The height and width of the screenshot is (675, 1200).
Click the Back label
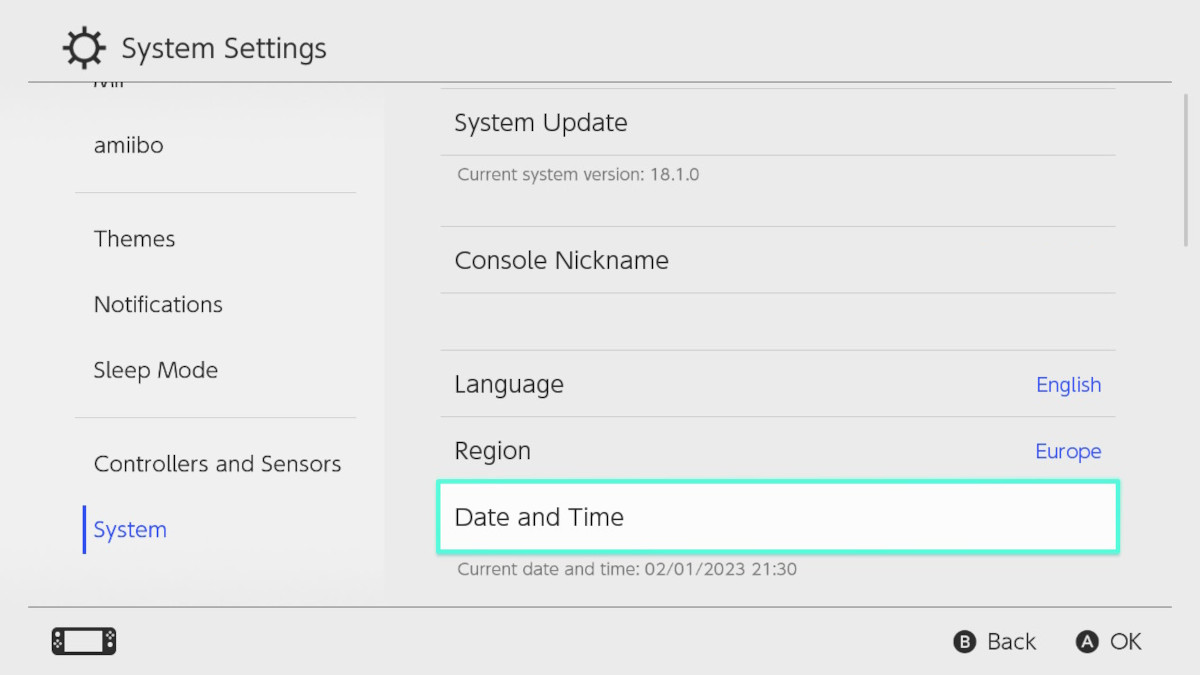[1011, 642]
